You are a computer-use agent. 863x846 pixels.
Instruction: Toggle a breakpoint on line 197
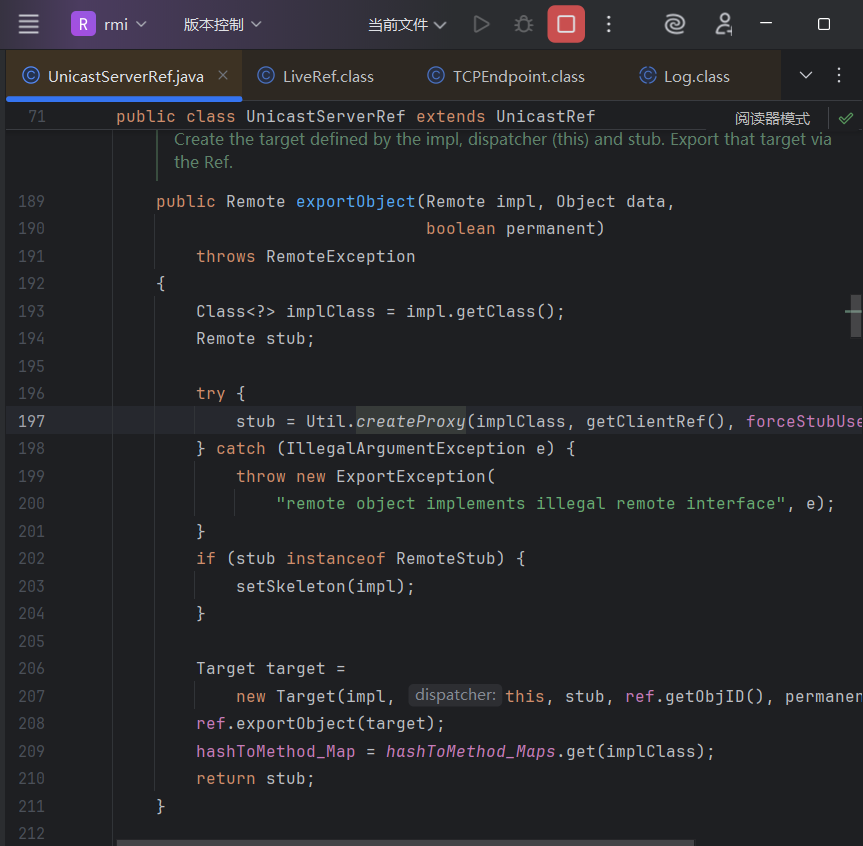coord(32,421)
